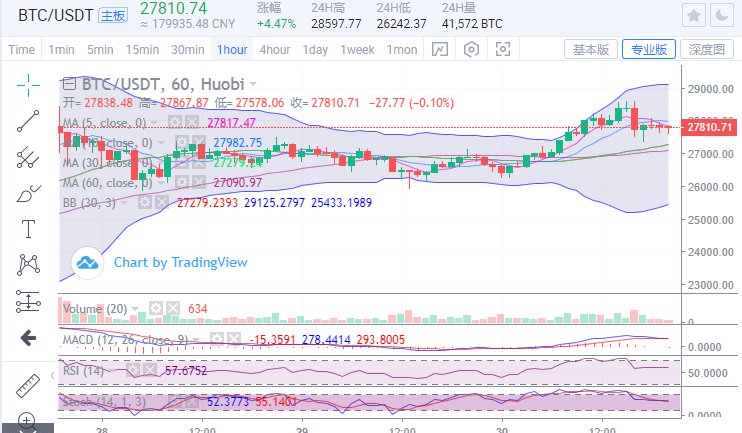Select the trend line drawing tool

pos(28,121)
